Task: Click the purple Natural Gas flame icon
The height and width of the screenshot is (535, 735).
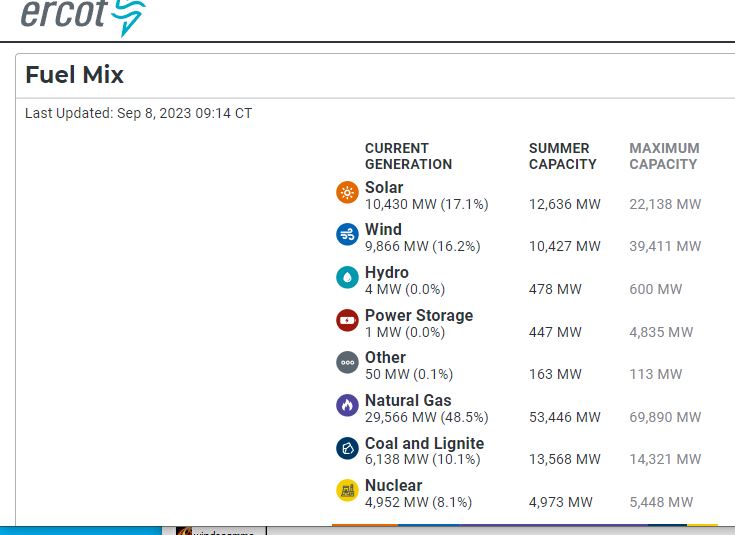Action: pyautogui.click(x=347, y=405)
